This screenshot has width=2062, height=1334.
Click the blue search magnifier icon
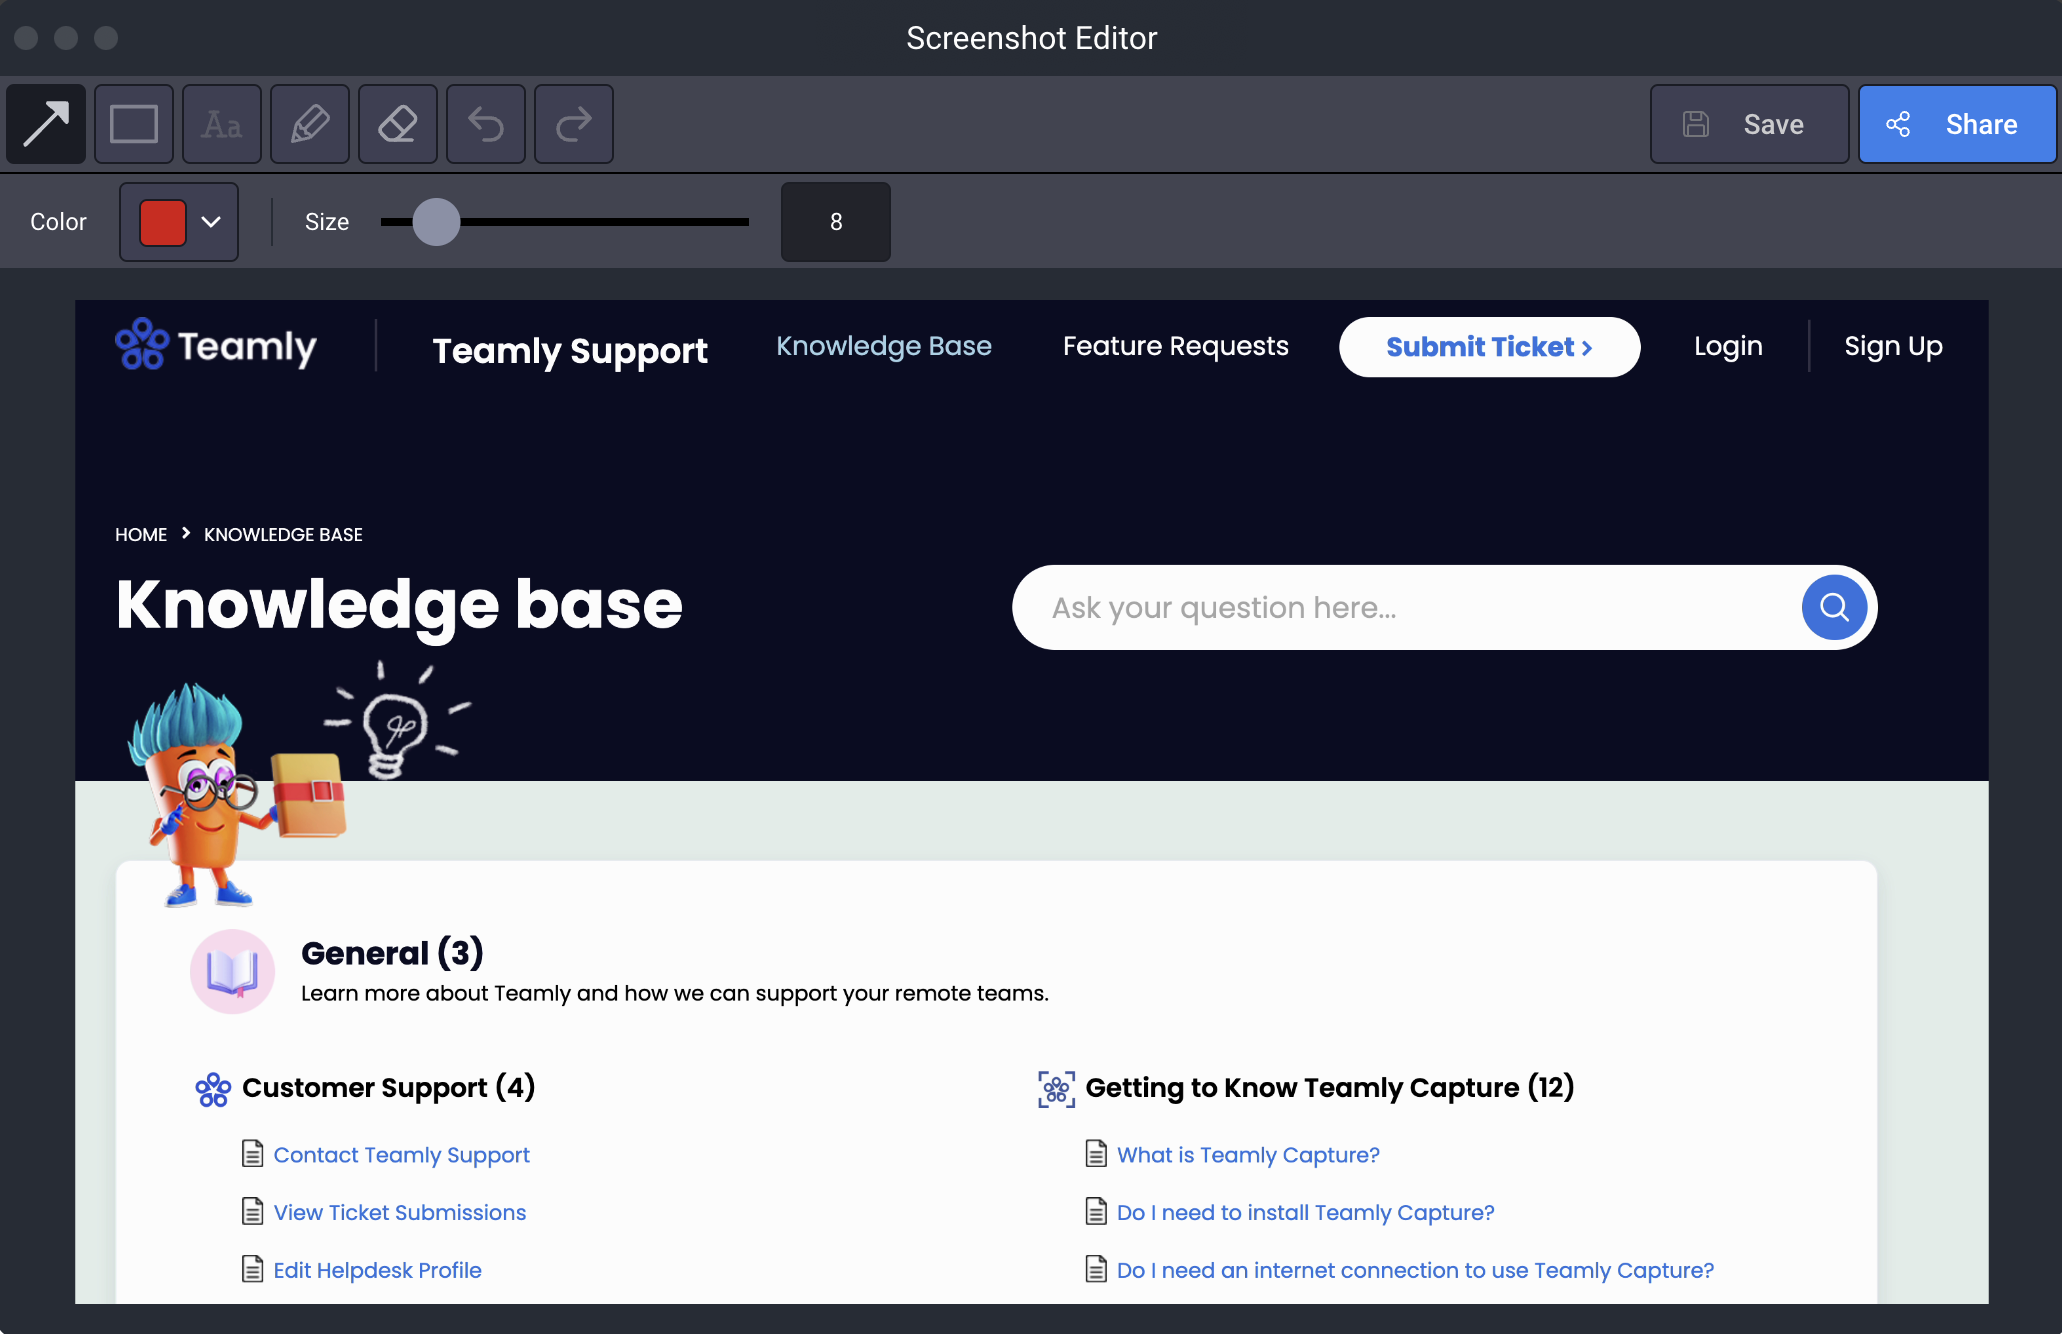[x=1833, y=607]
